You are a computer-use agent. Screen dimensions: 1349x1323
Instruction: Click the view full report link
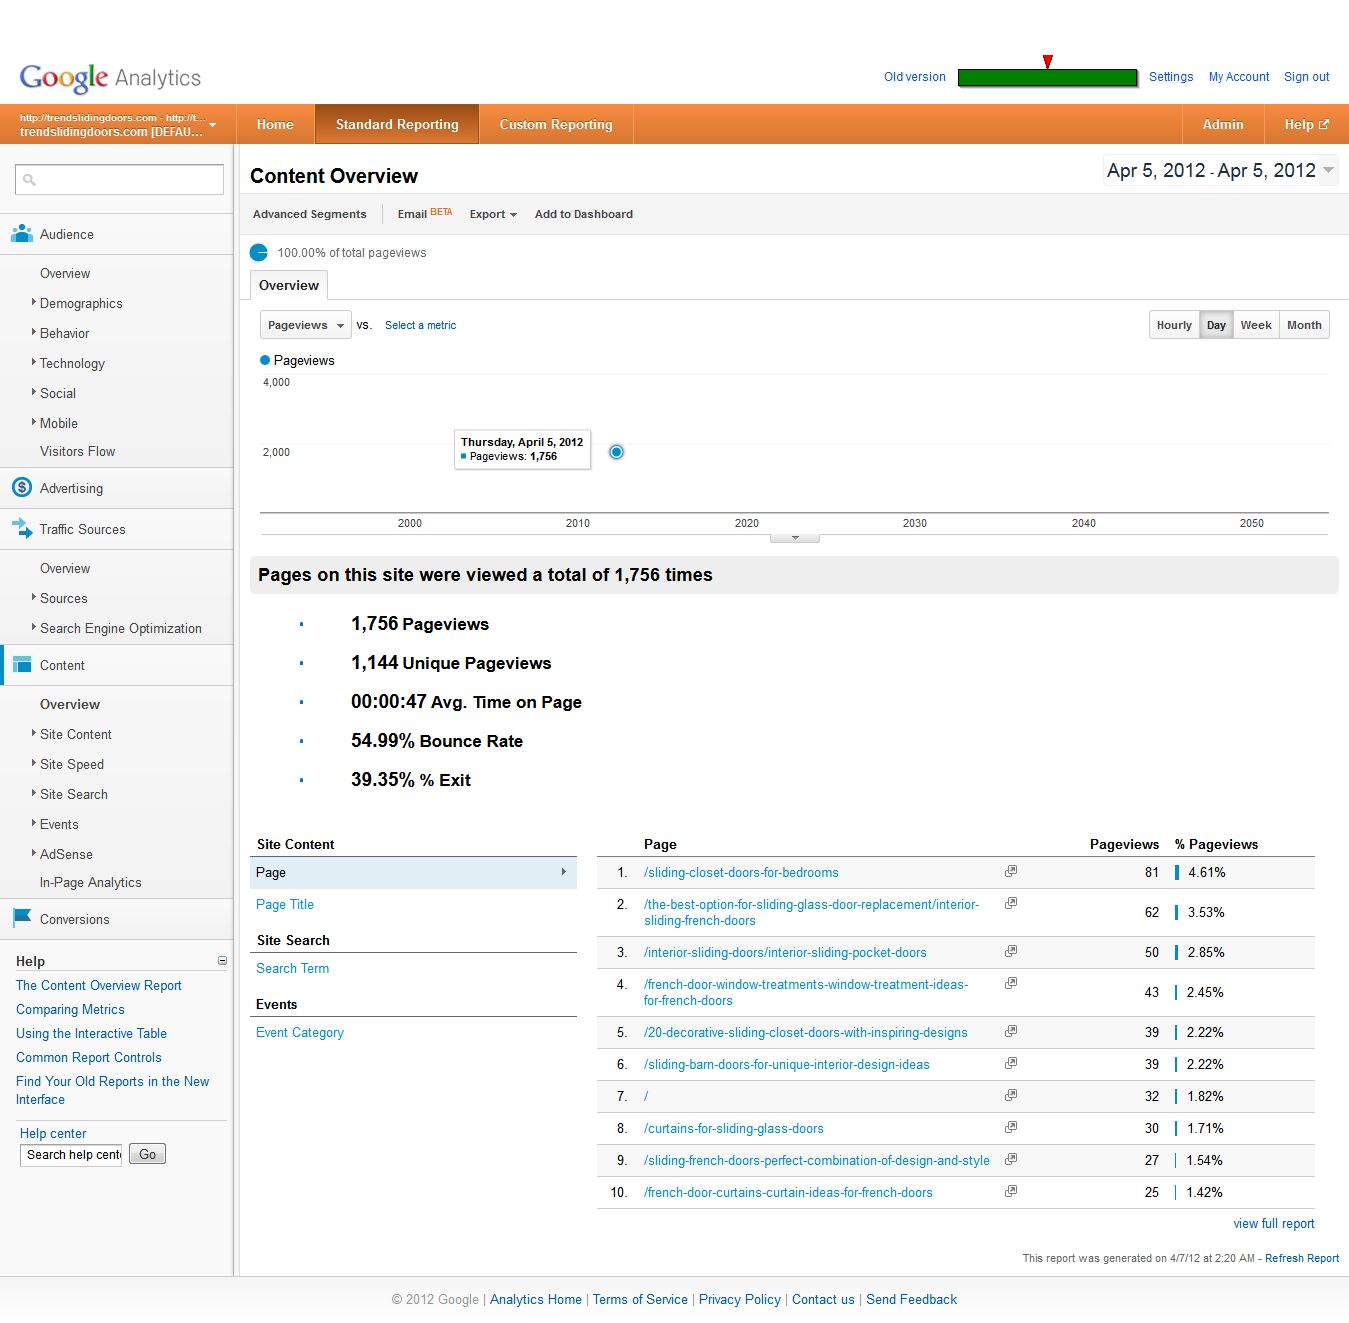[x=1274, y=1224]
